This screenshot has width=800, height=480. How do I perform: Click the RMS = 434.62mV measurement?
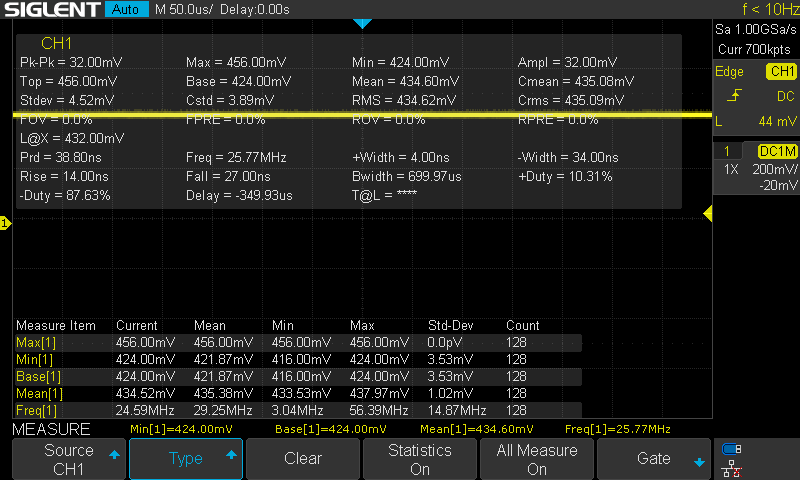[x=404, y=100]
